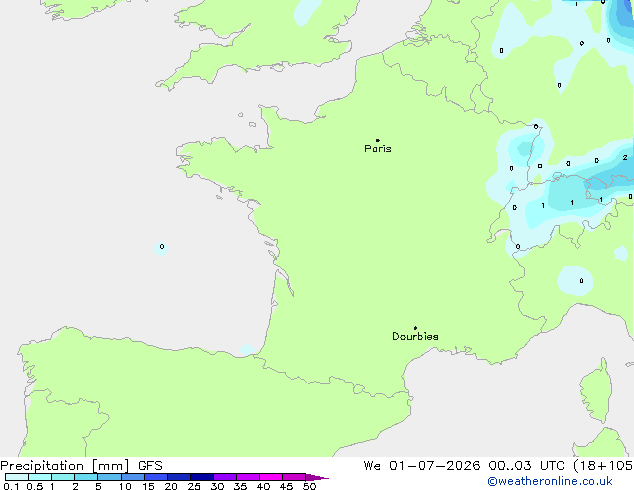The width and height of the screenshot is (634, 490).
Task: Click the legend label '25'
Action: [x=194, y=486]
